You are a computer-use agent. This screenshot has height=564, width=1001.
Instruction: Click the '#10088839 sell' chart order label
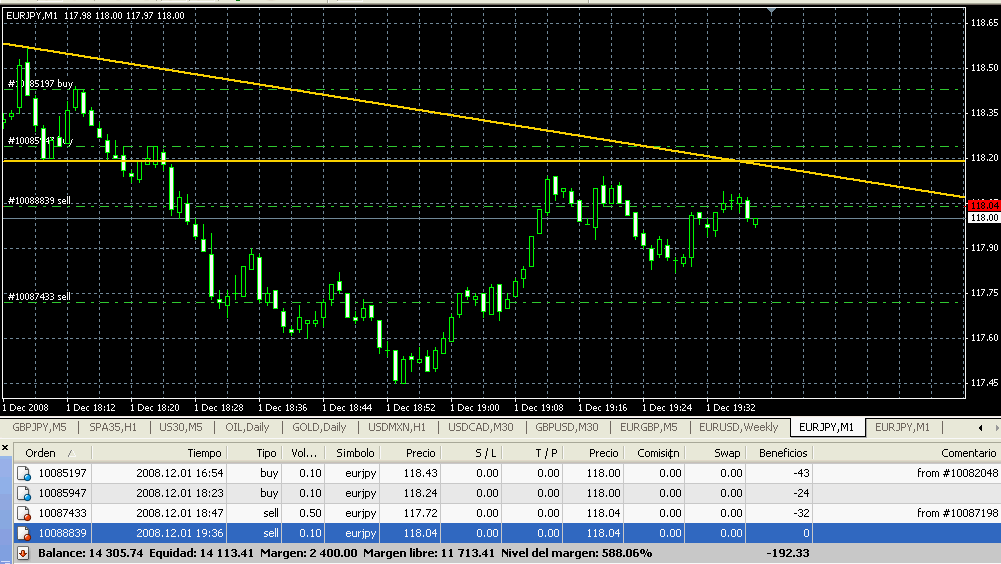39,201
